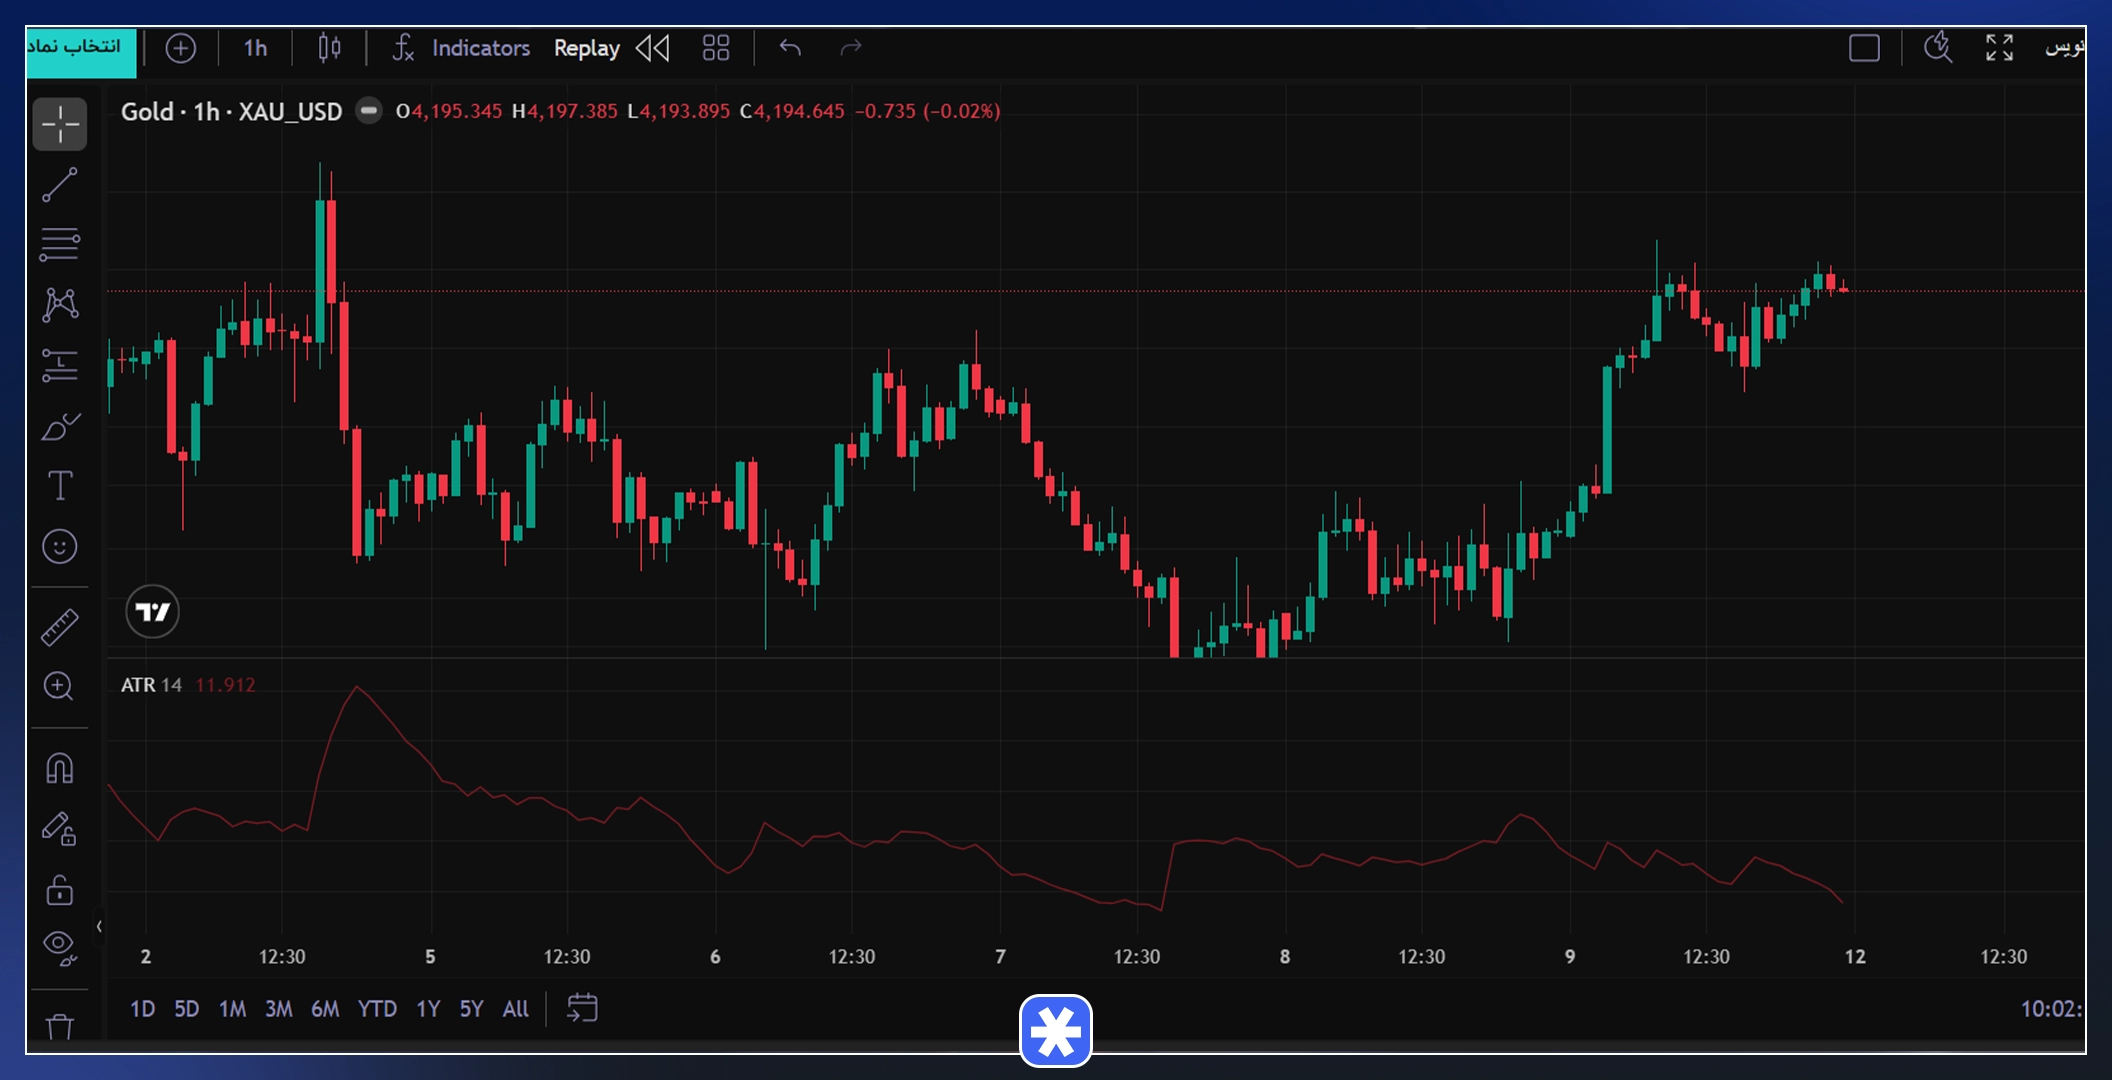Open the candlestick chart style selector
This screenshot has width=2112, height=1080.
click(x=329, y=48)
